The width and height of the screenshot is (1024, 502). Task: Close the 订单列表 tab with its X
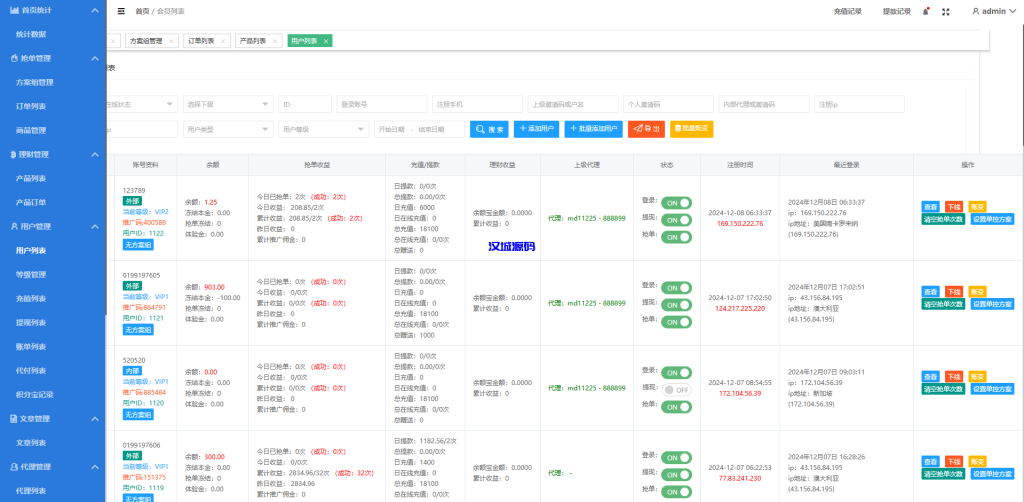coord(223,41)
